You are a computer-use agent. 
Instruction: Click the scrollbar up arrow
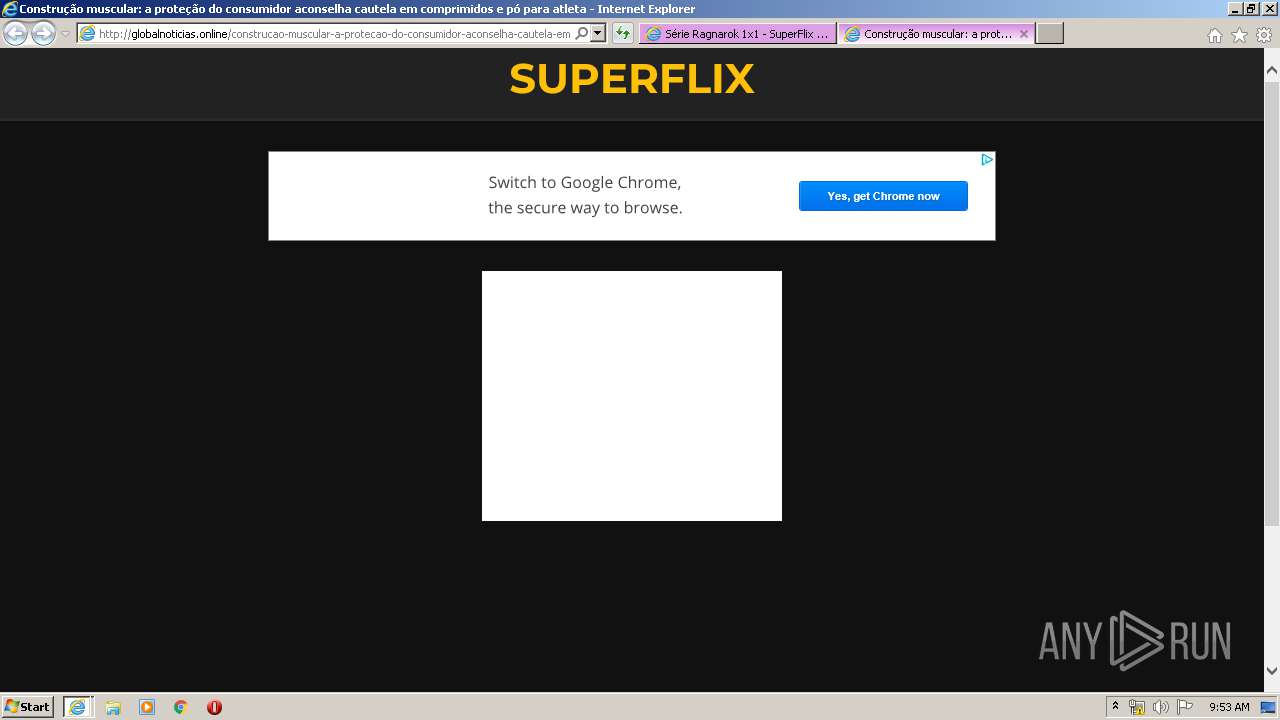[x=1272, y=70]
